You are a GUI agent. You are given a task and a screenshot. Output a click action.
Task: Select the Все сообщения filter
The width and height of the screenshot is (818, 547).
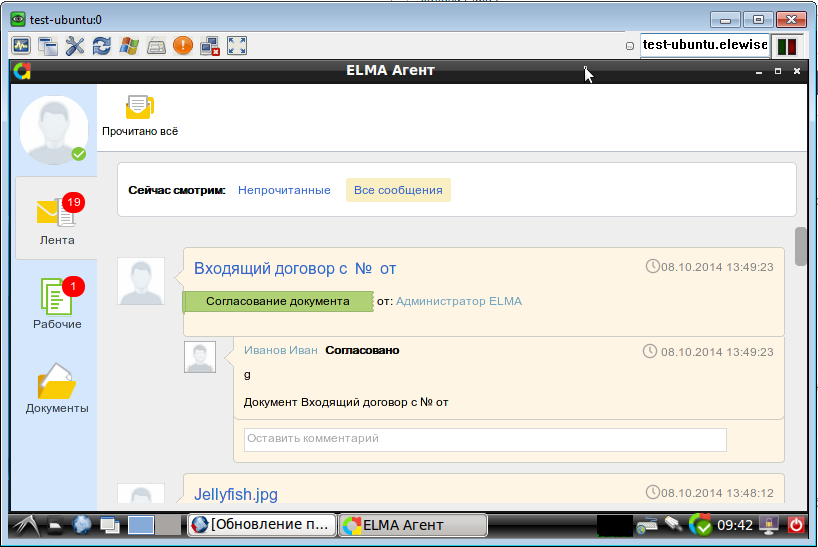pyautogui.click(x=398, y=190)
